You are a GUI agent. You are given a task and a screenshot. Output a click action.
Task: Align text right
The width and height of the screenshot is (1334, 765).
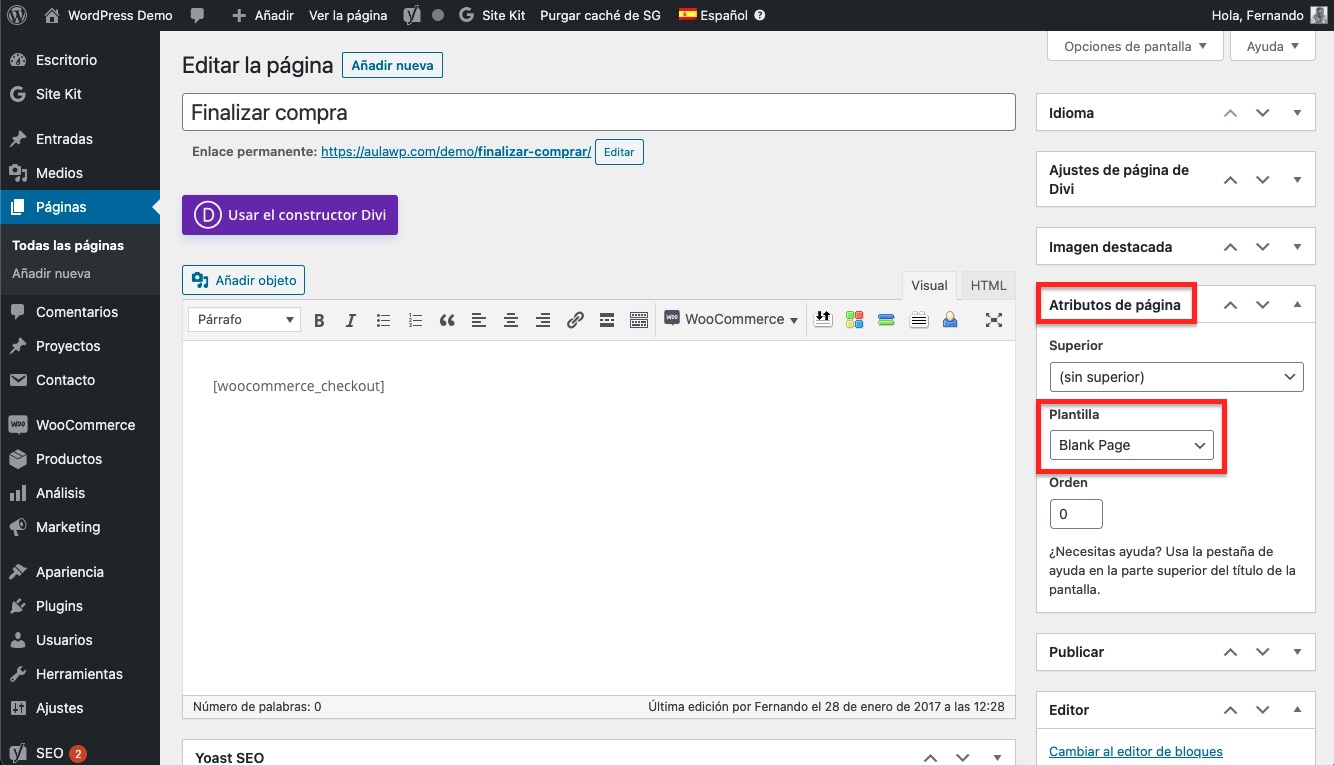point(543,320)
